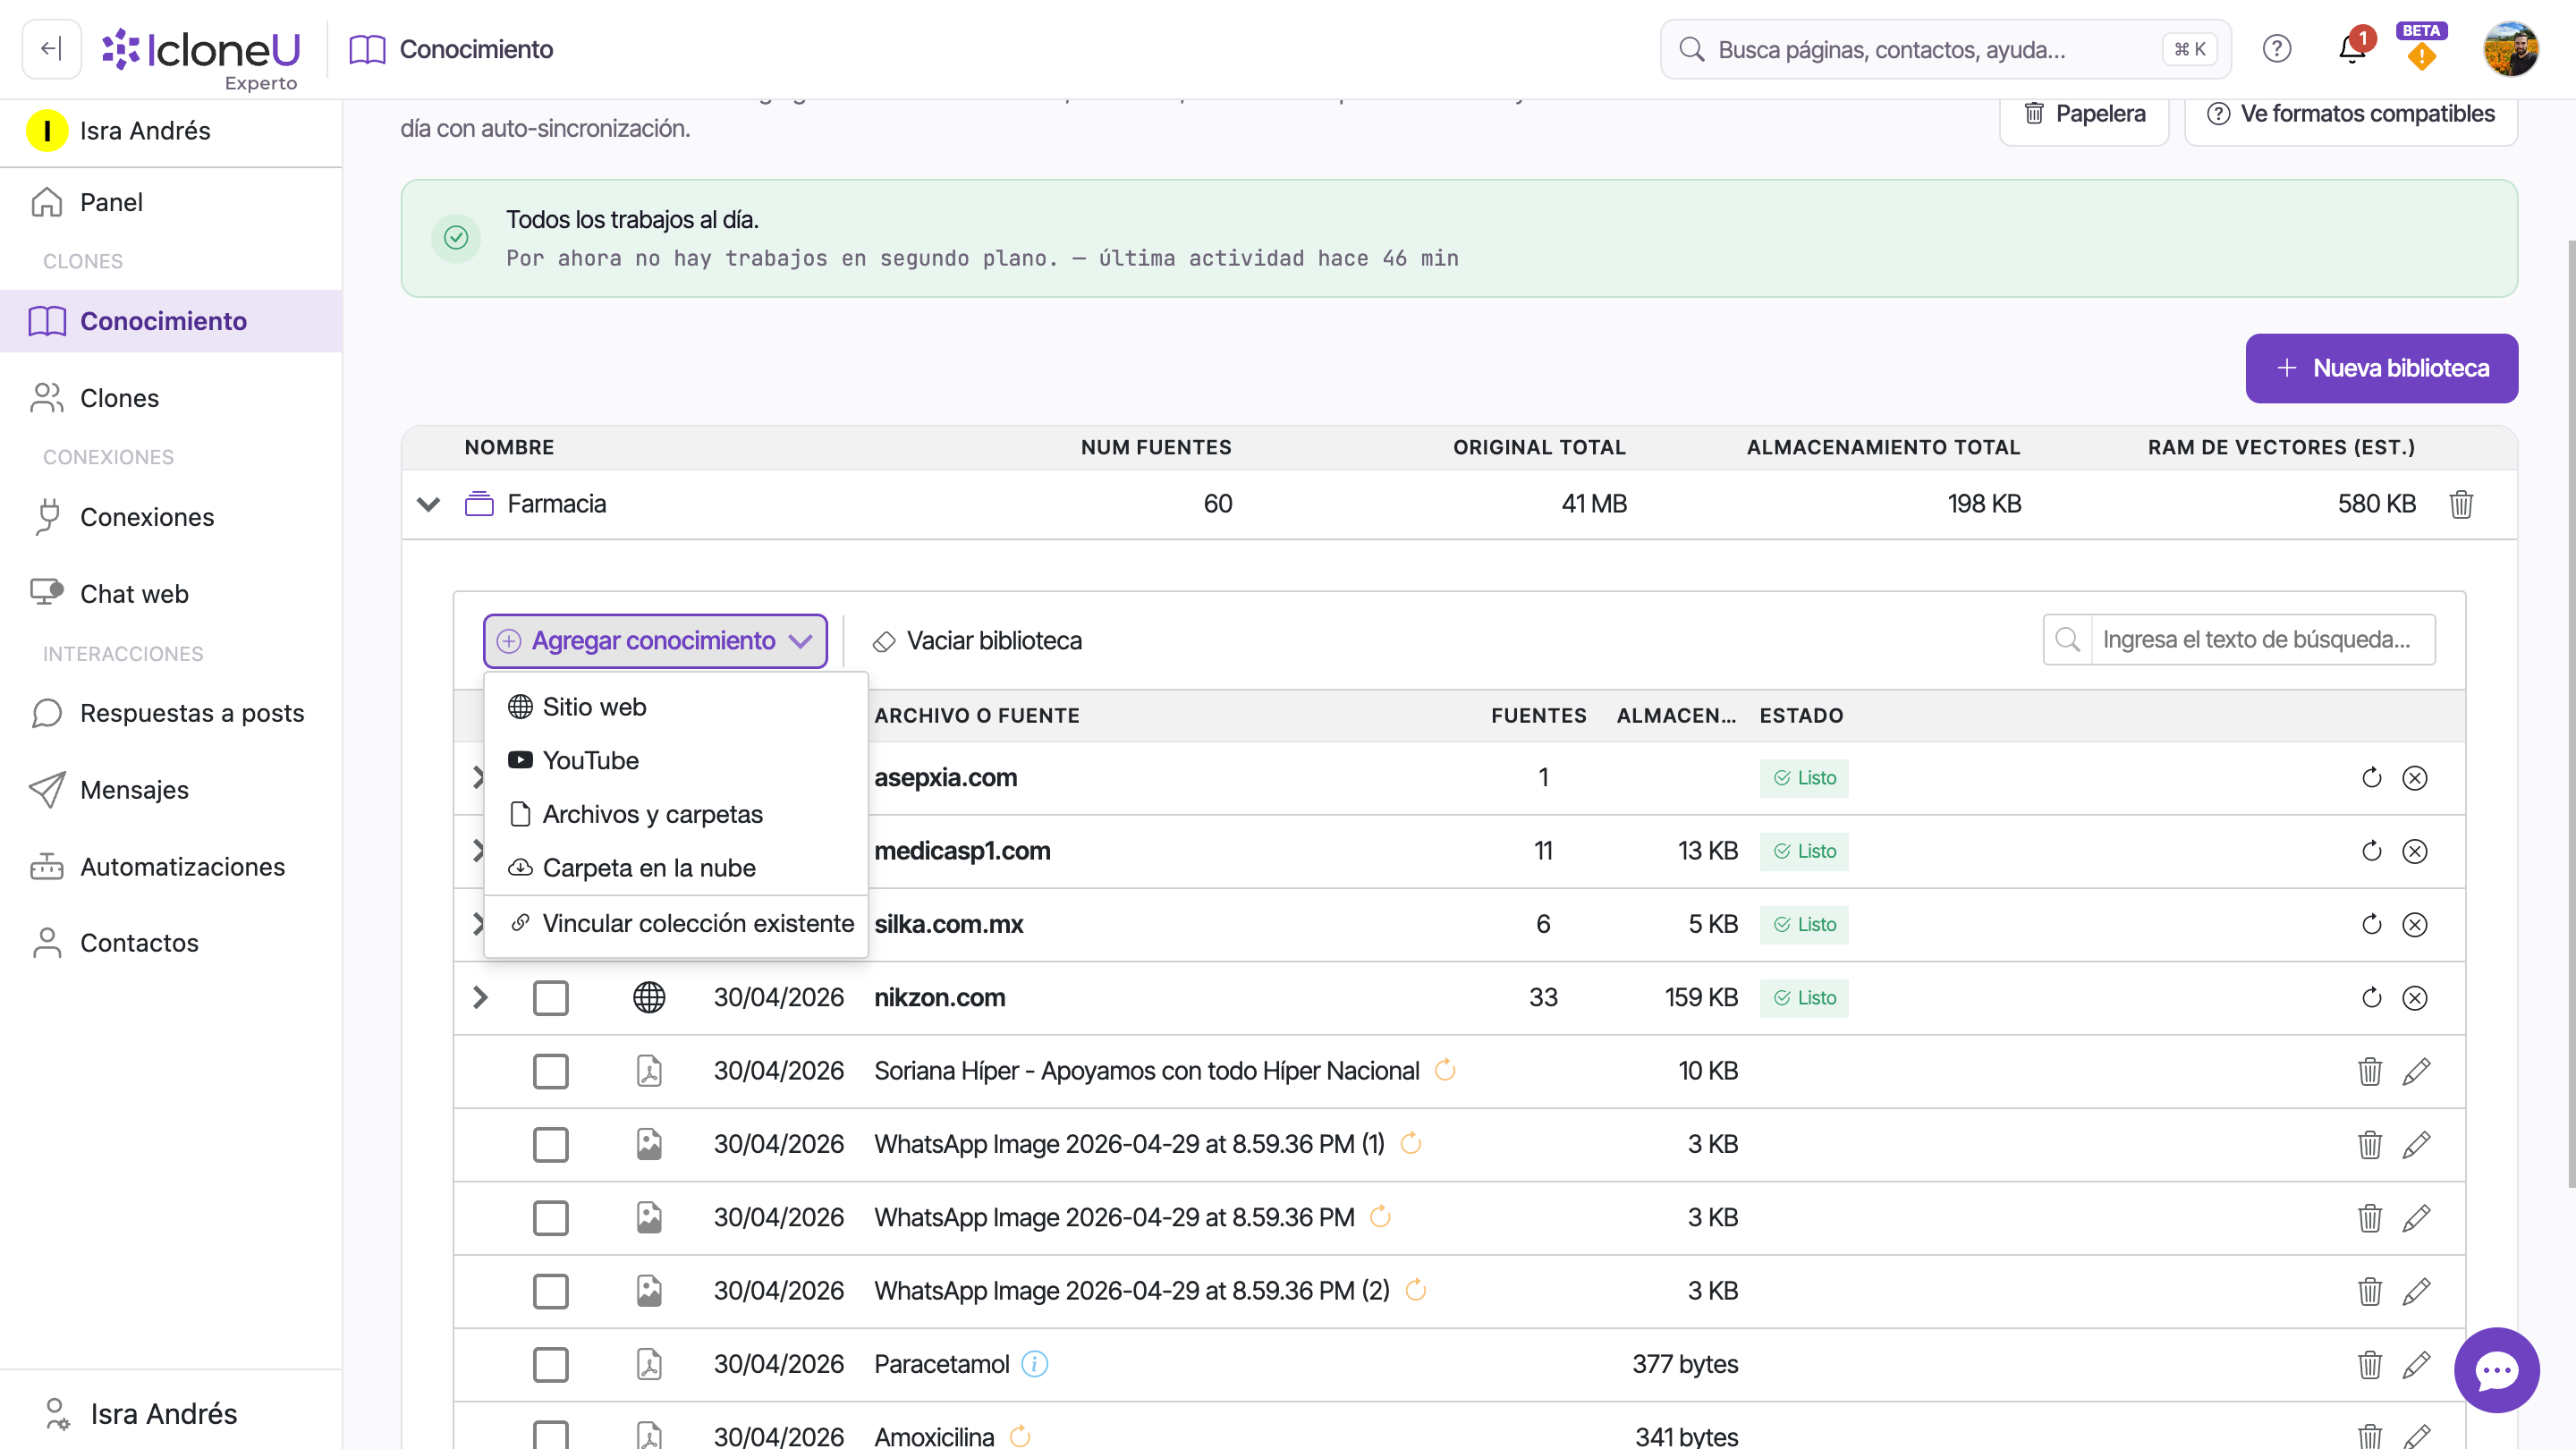
Task: Choose Archivos y carpetas option
Action: pos(676,815)
